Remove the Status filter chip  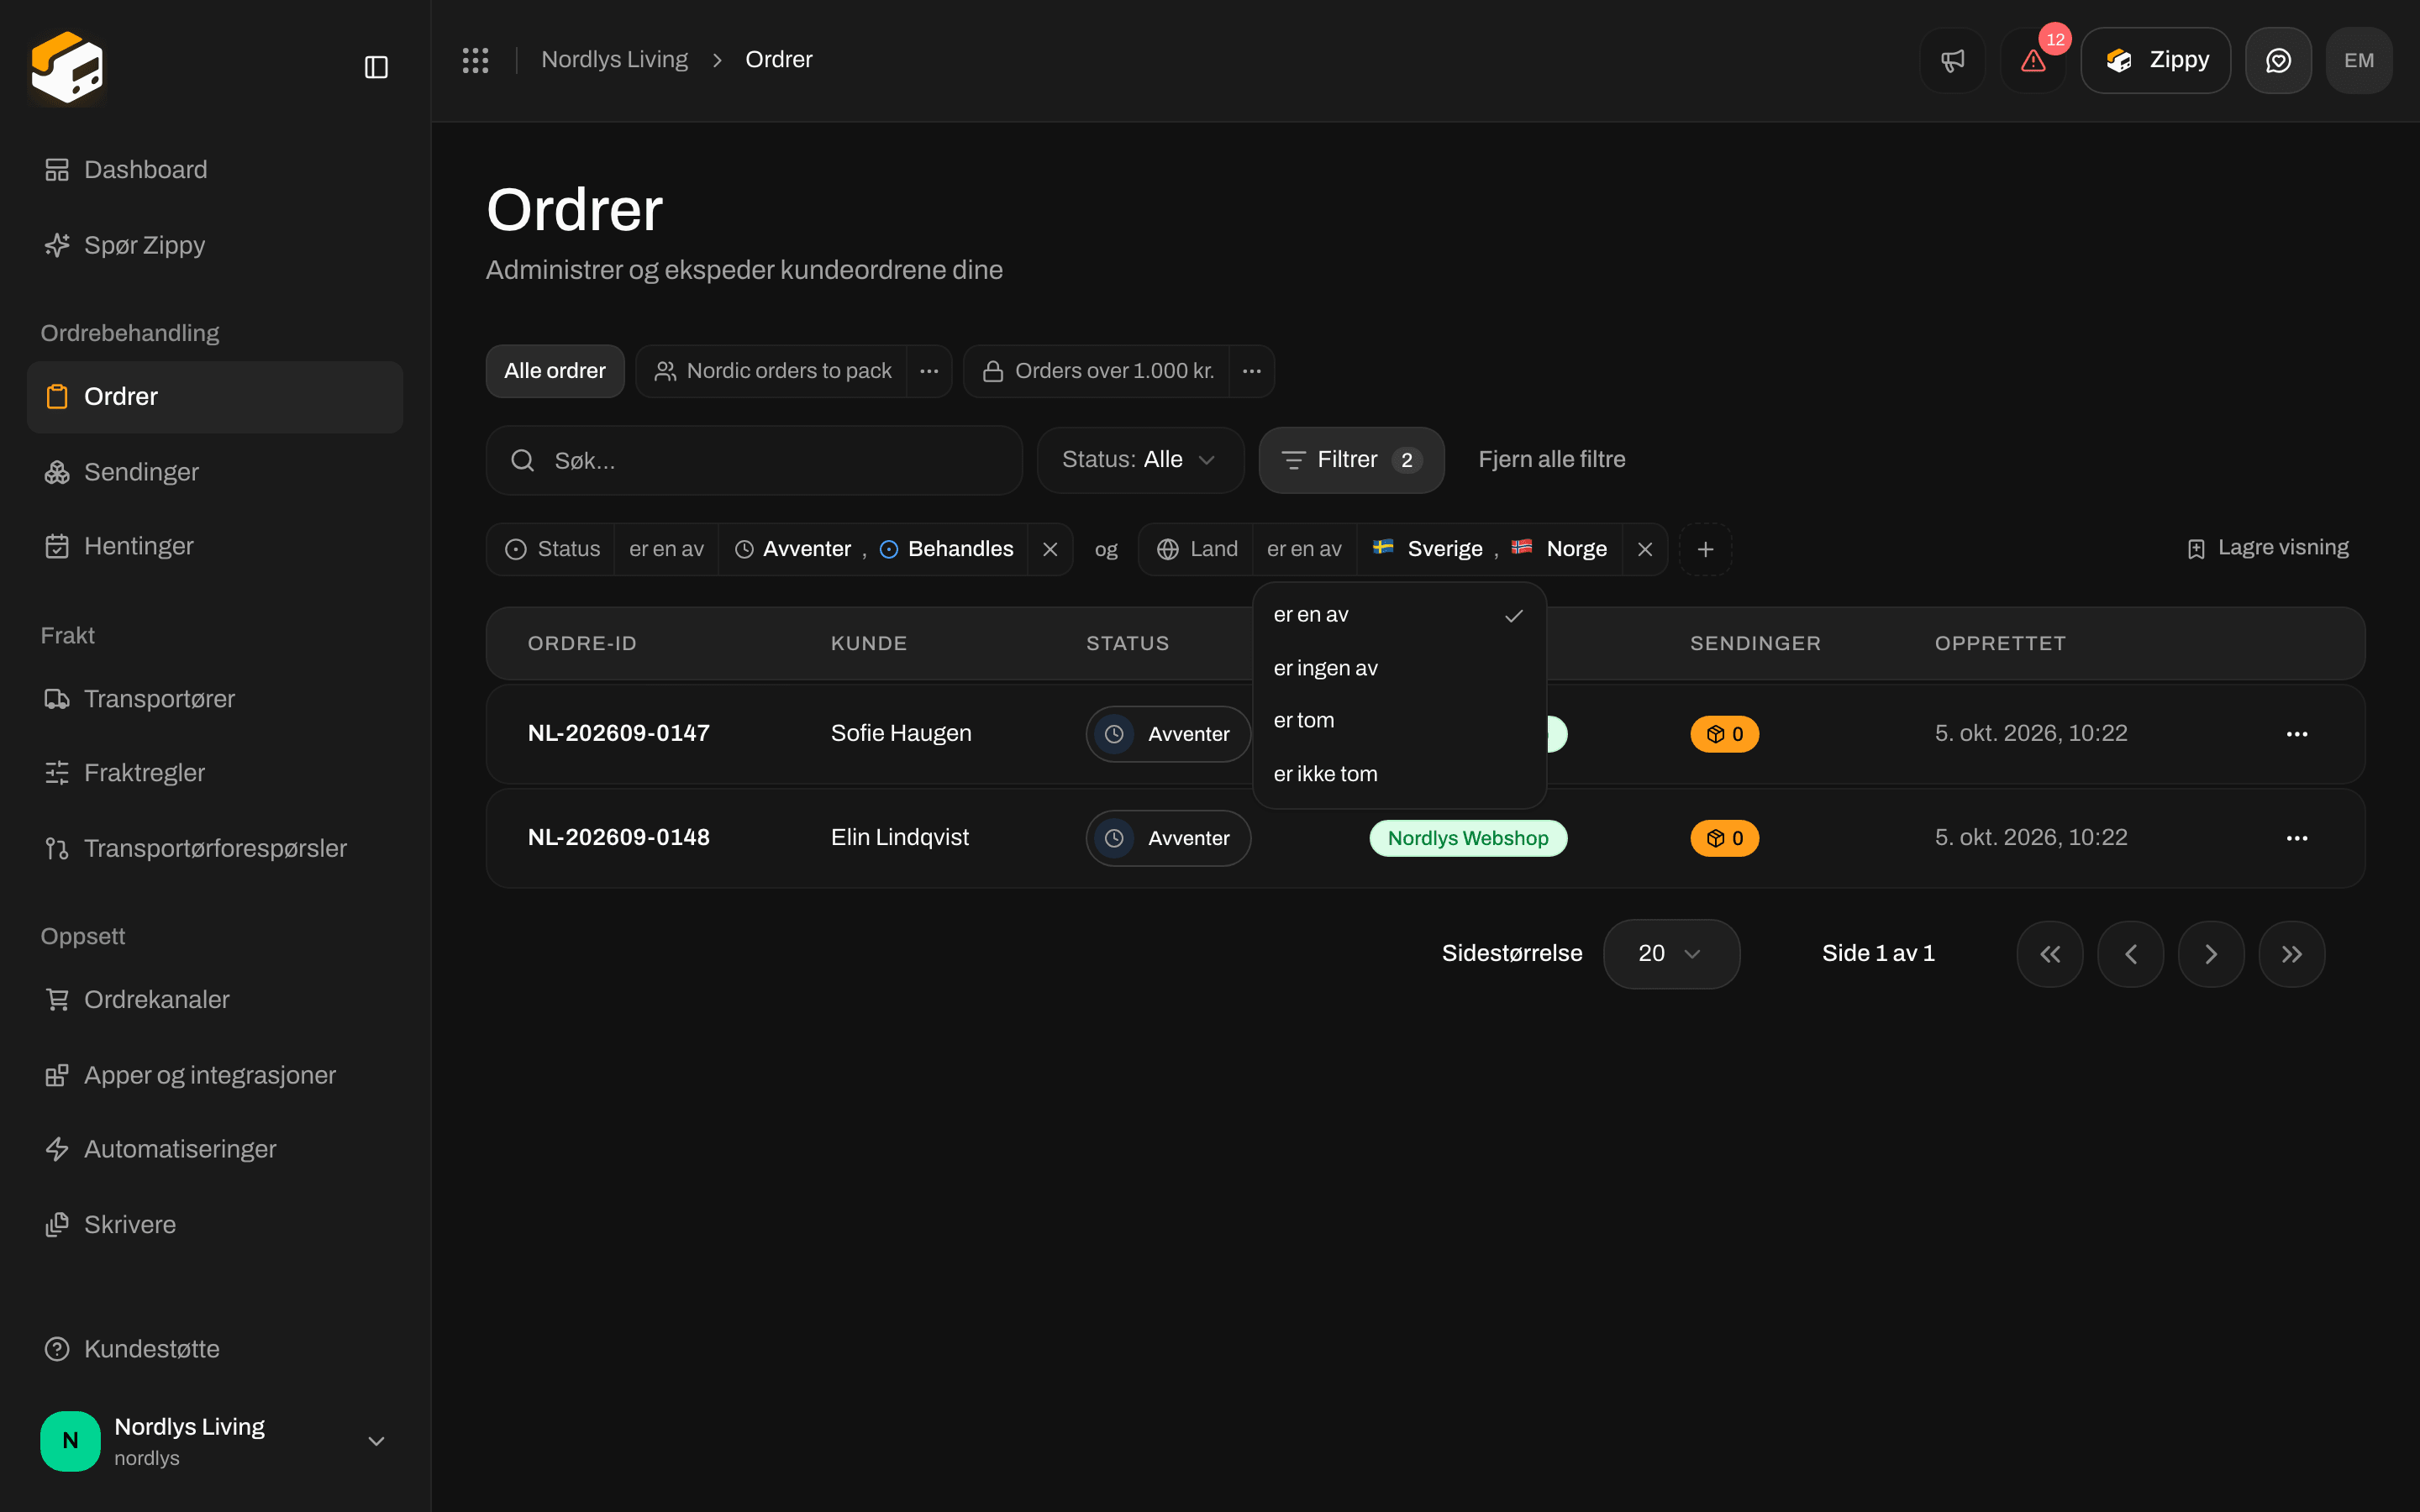click(1050, 549)
